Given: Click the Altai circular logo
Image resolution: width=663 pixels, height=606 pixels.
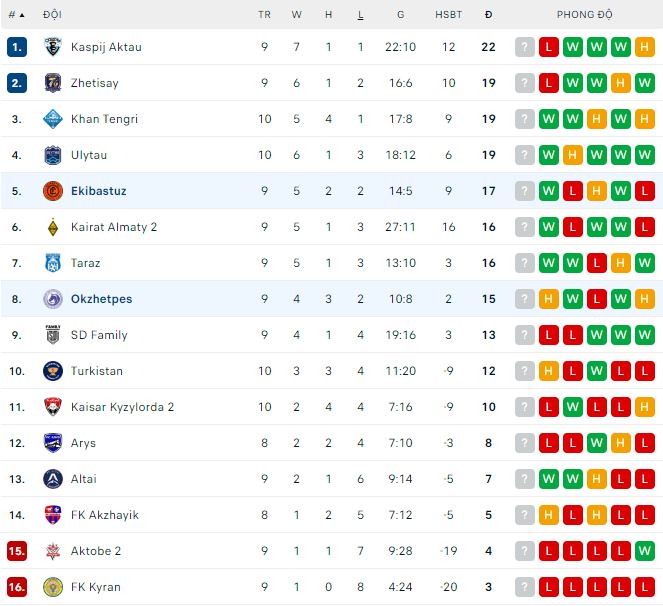Looking at the screenshot, I should pyautogui.click(x=53, y=479).
